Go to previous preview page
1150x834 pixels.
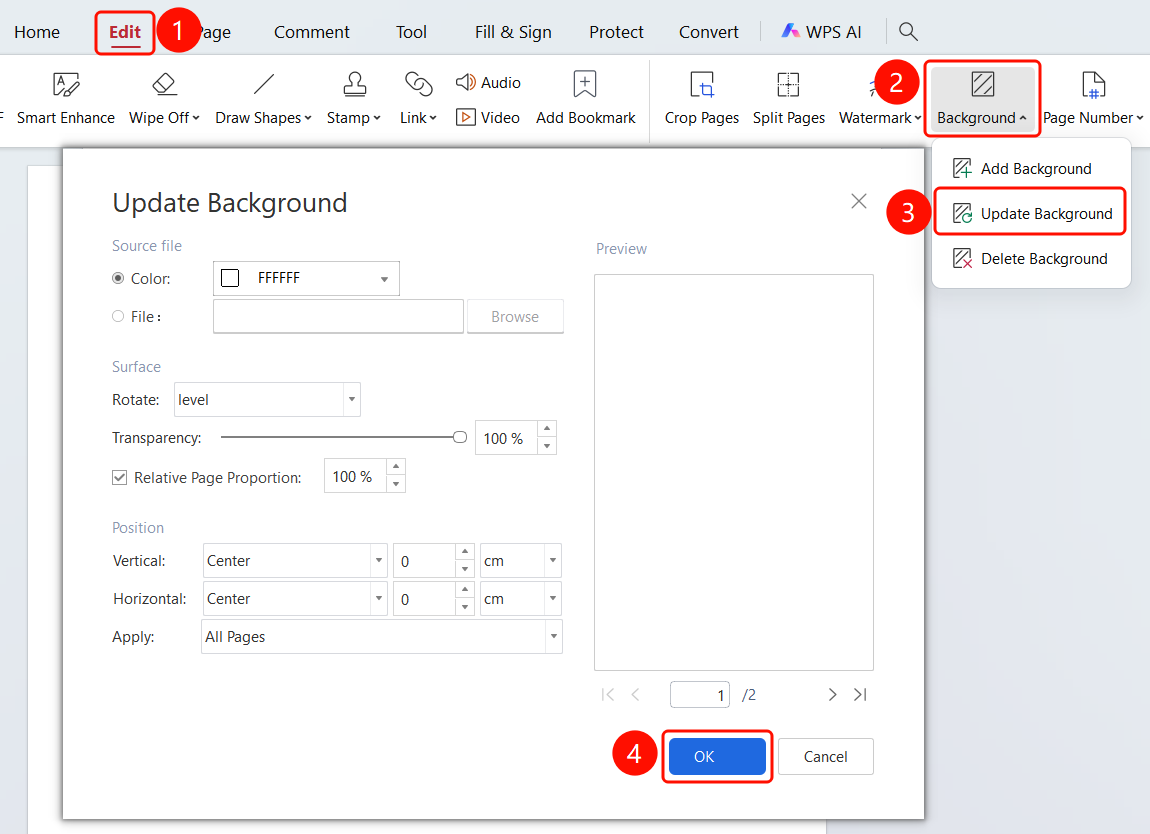coord(635,695)
